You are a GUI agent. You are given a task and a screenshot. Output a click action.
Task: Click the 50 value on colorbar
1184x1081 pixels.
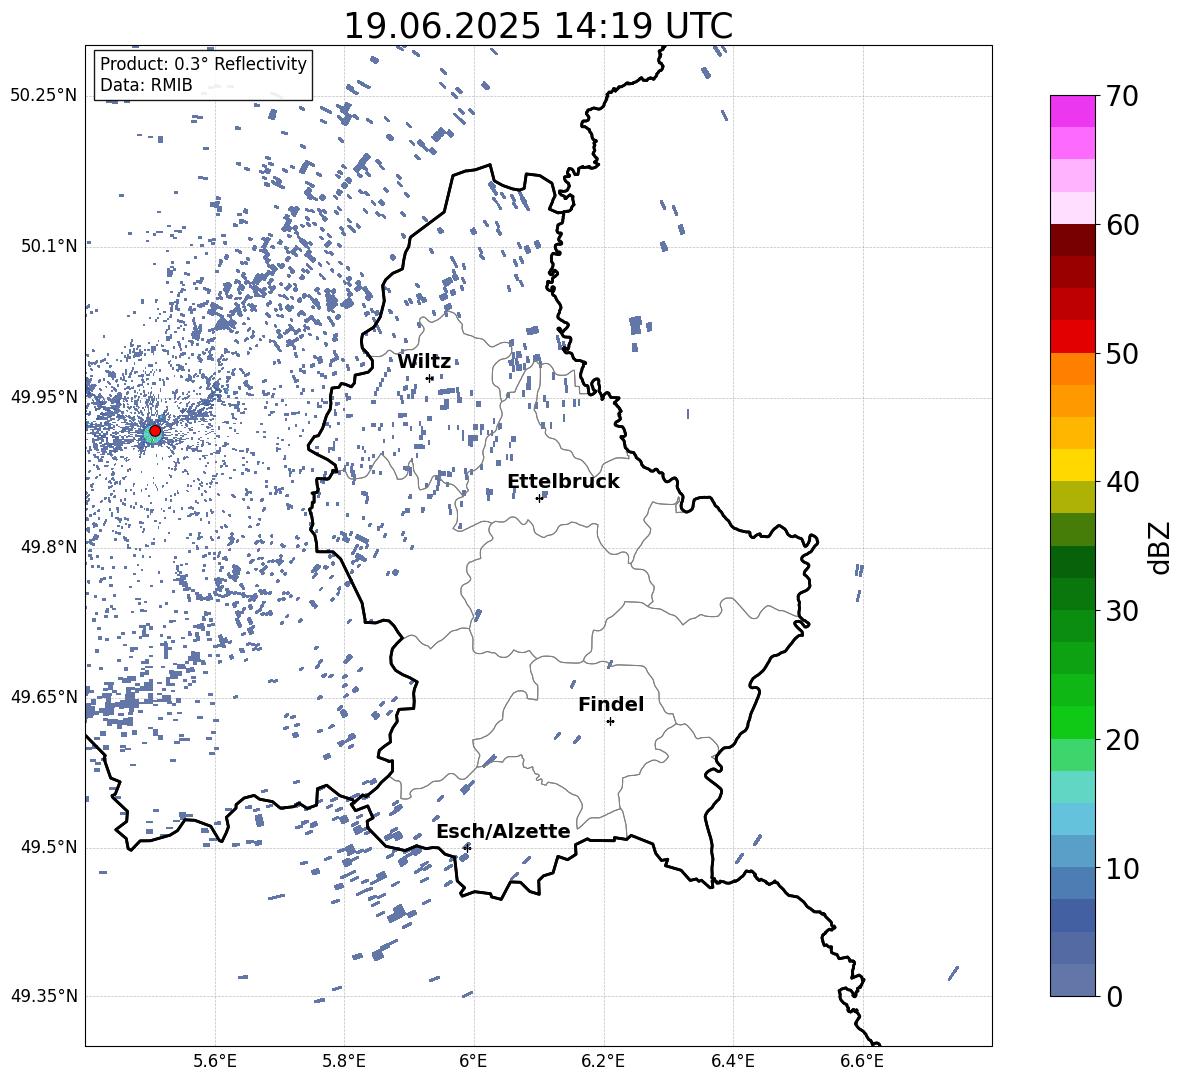(x=1123, y=354)
